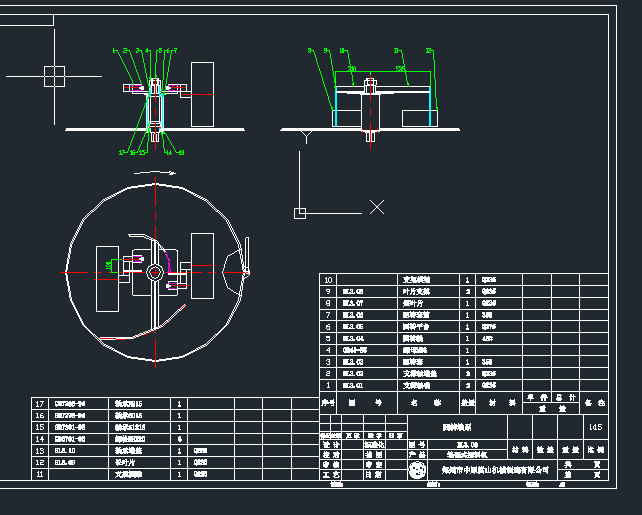Select the left tall rectangle in plan view
The image size is (642, 515).
(107, 279)
